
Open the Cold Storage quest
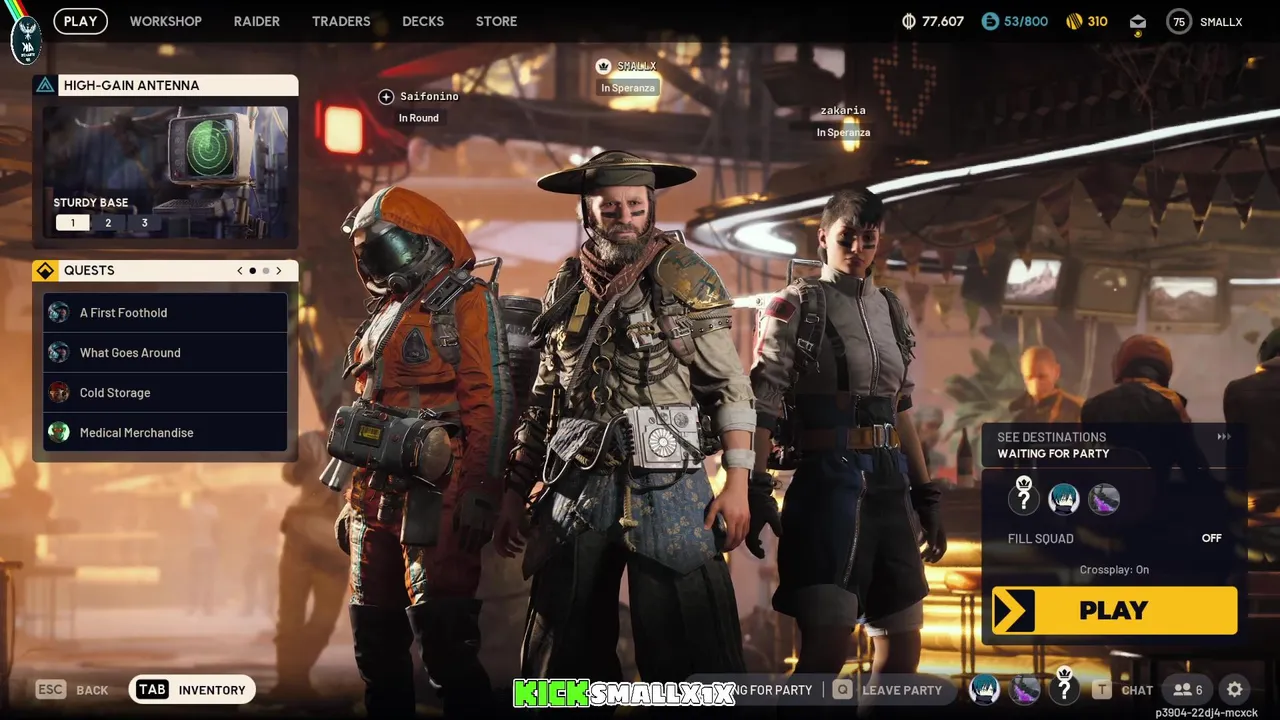(x=165, y=393)
